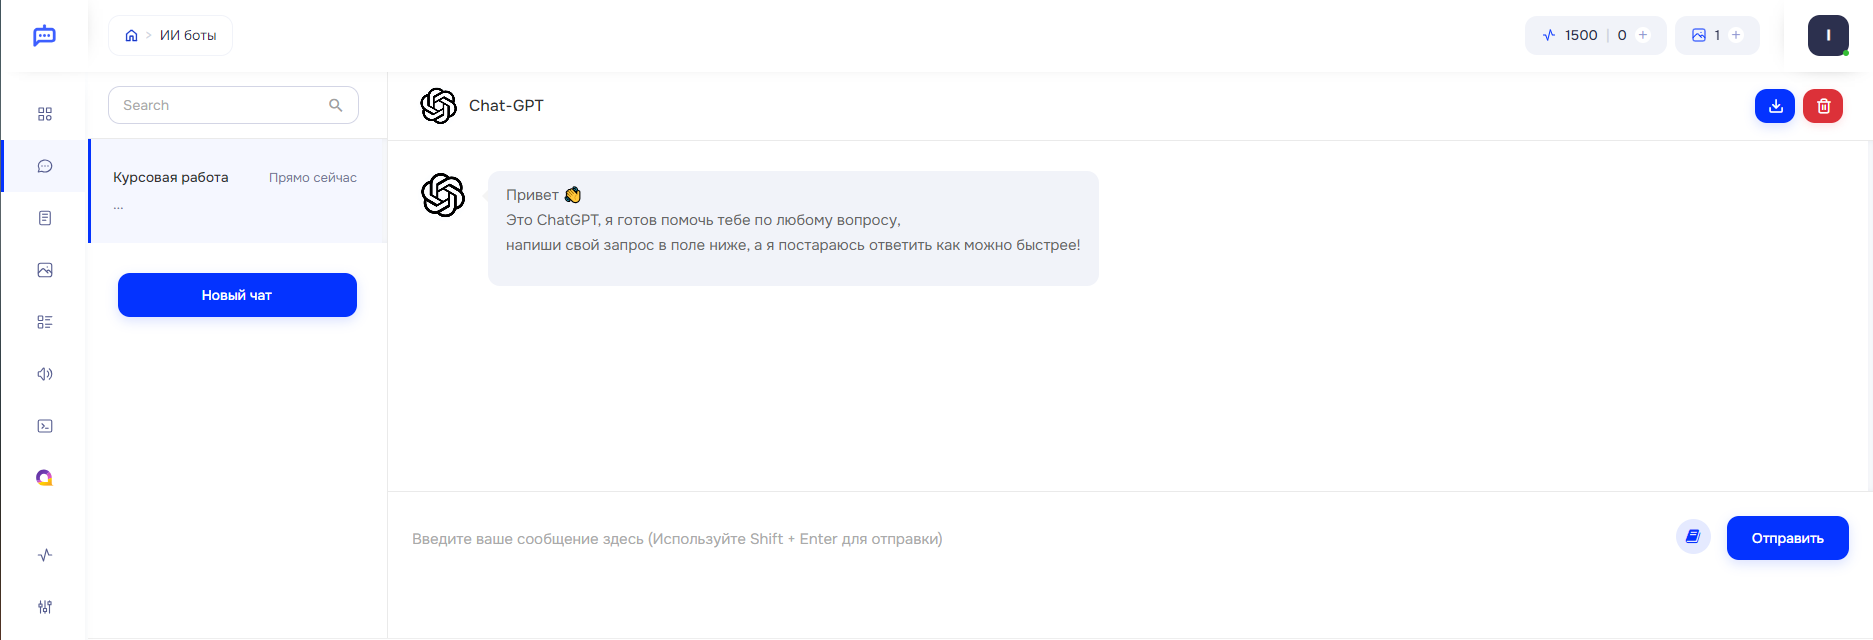The height and width of the screenshot is (640, 1873).
Task: Open the image generator sidebar icon
Action: click(45, 270)
